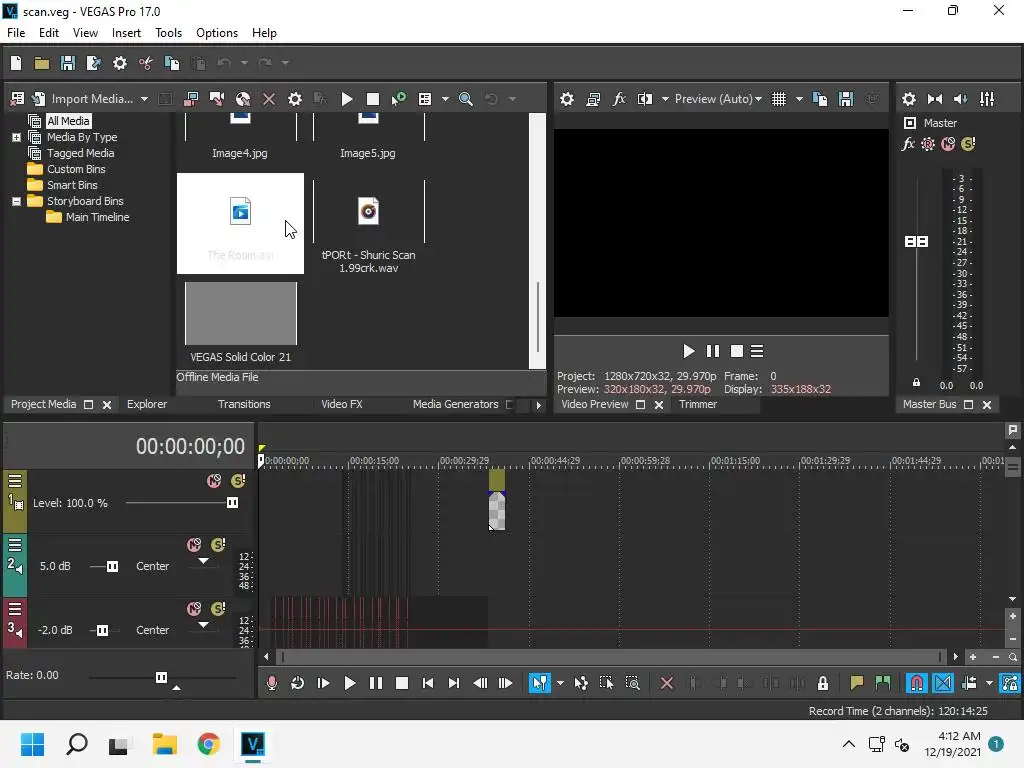The image size is (1024, 768).
Task: Open the File menu
Action: pos(16,33)
